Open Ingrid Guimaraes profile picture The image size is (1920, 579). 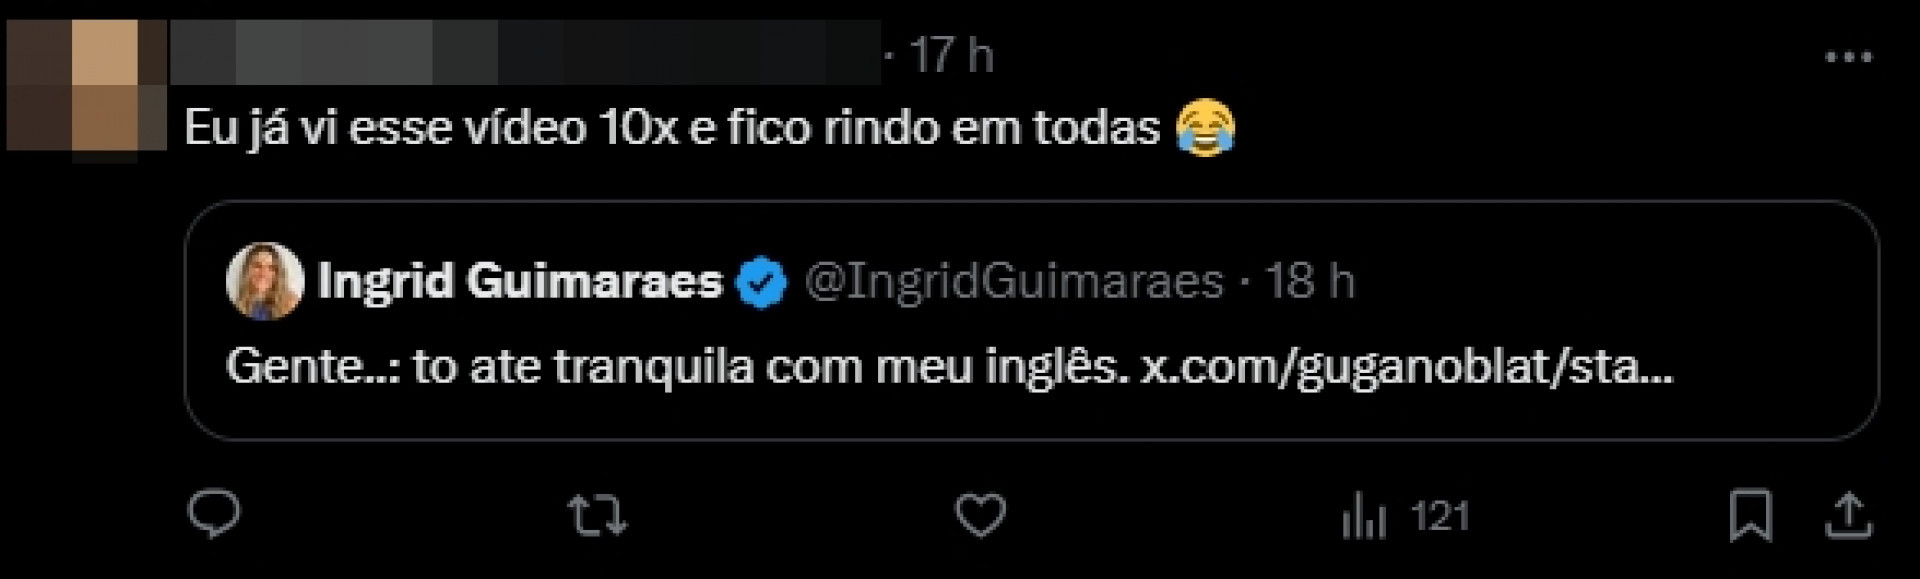click(265, 281)
